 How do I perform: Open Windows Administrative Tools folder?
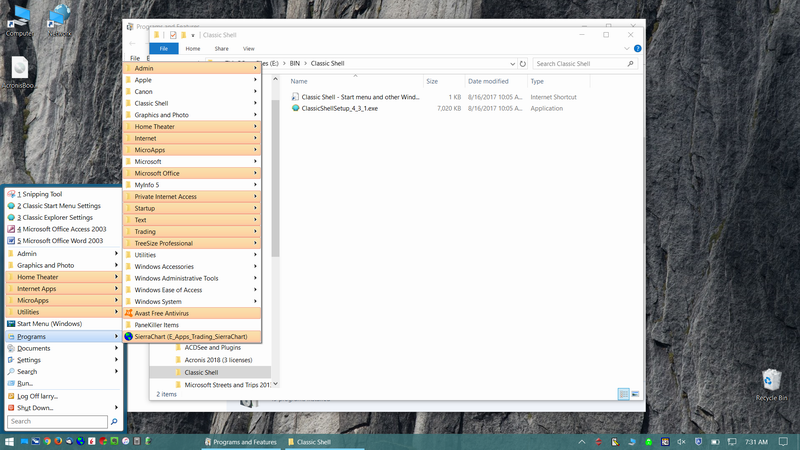coord(192,278)
